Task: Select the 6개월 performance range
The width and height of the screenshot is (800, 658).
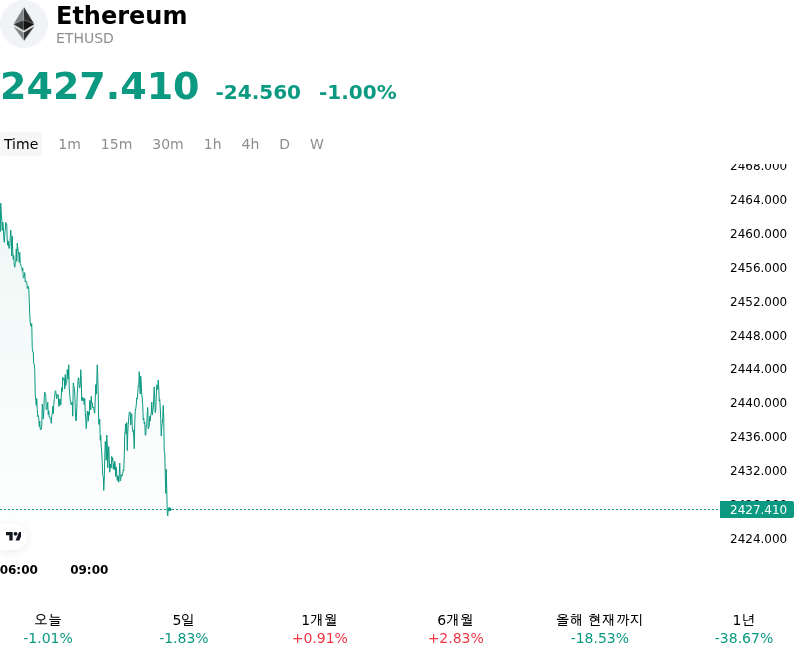Action: coord(456,629)
